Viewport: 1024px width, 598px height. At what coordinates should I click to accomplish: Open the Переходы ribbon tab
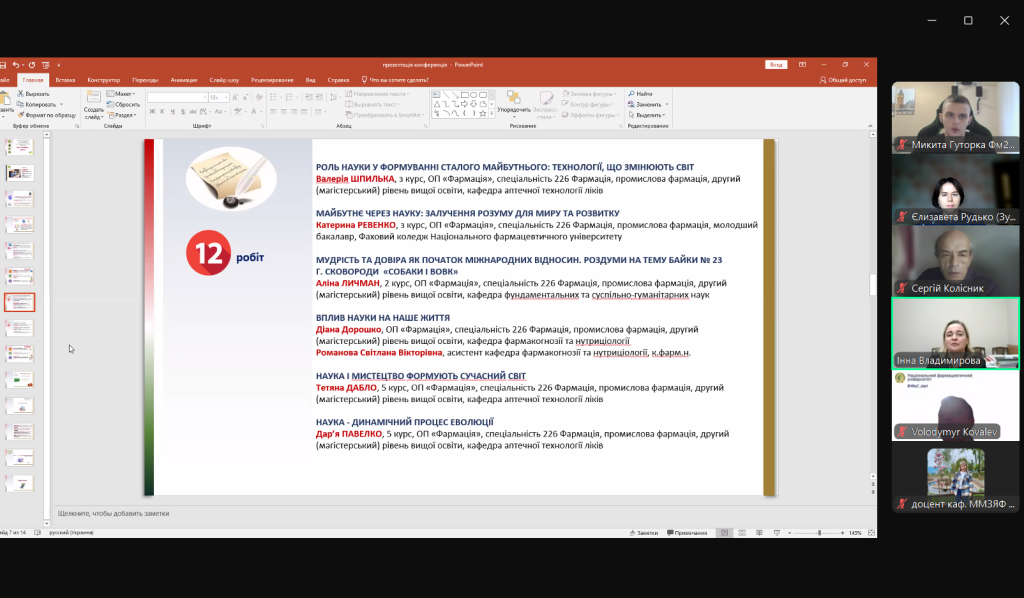pos(145,80)
